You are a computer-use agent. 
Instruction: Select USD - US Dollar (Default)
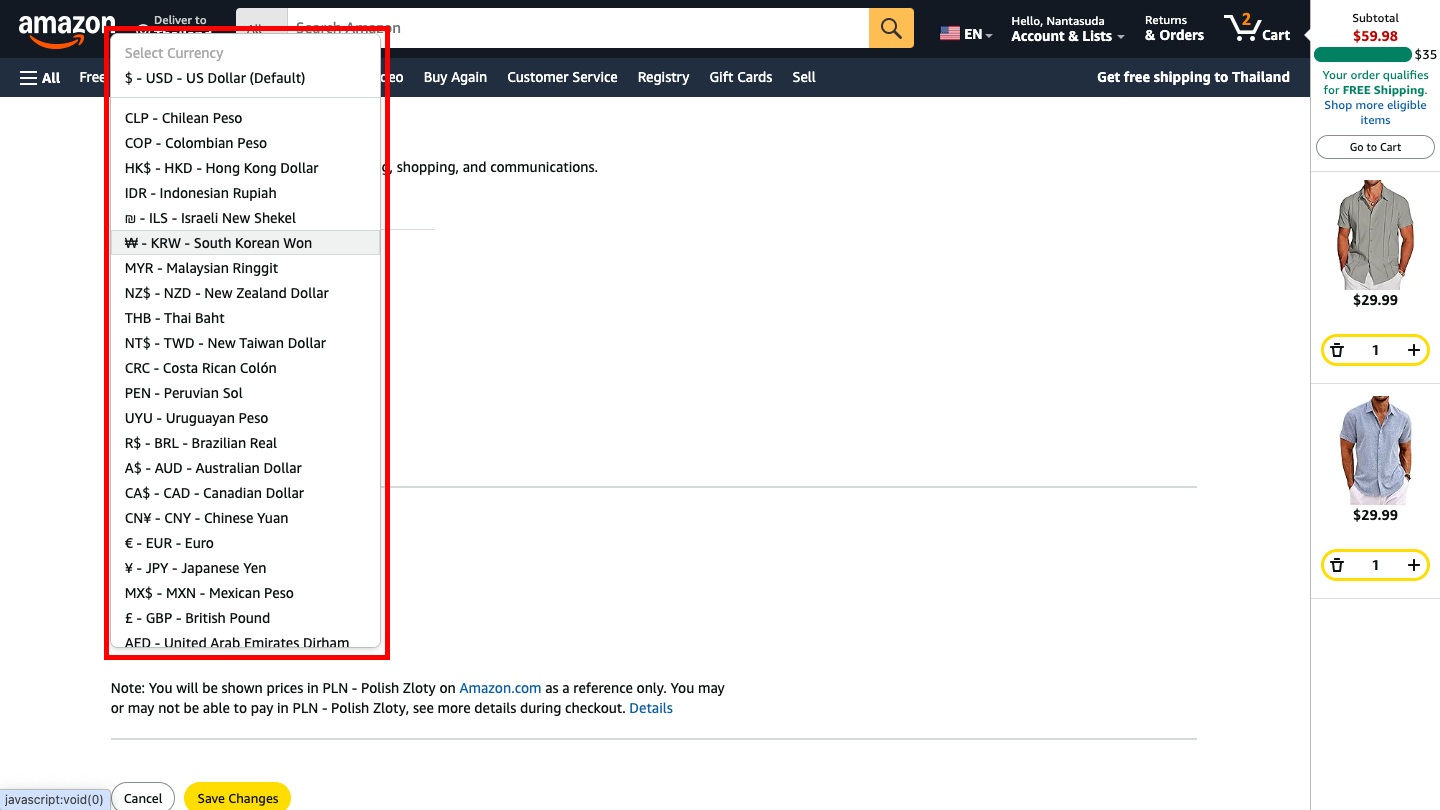pyautogui.click(x=245, y=78)
